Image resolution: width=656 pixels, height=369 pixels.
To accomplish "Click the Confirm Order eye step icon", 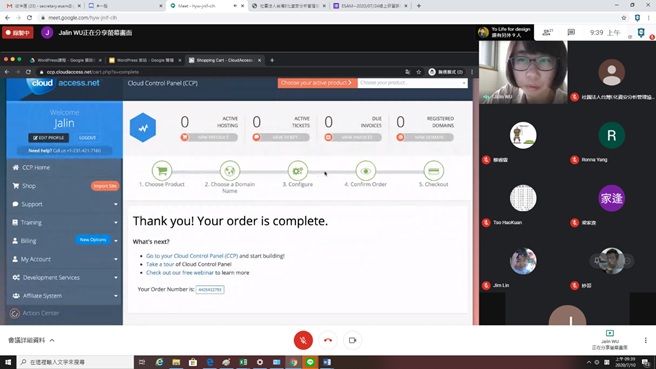I will (366, 171).
